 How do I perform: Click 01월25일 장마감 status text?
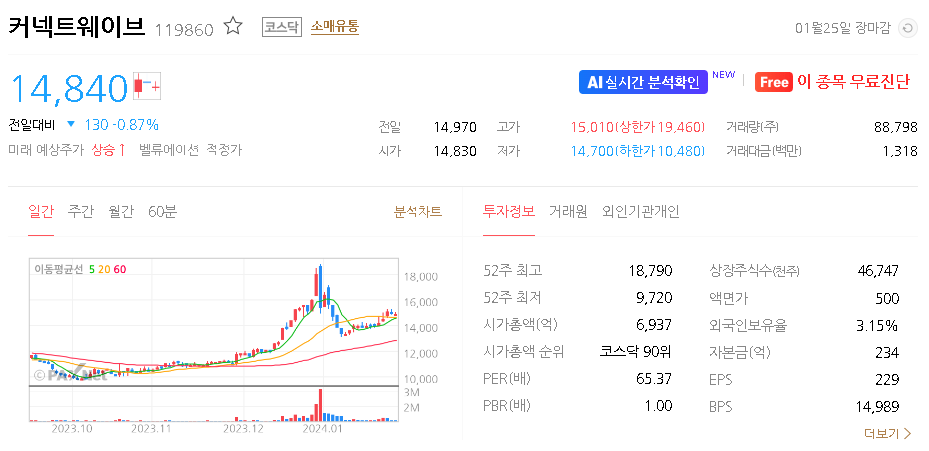click(x=842, y=28)
